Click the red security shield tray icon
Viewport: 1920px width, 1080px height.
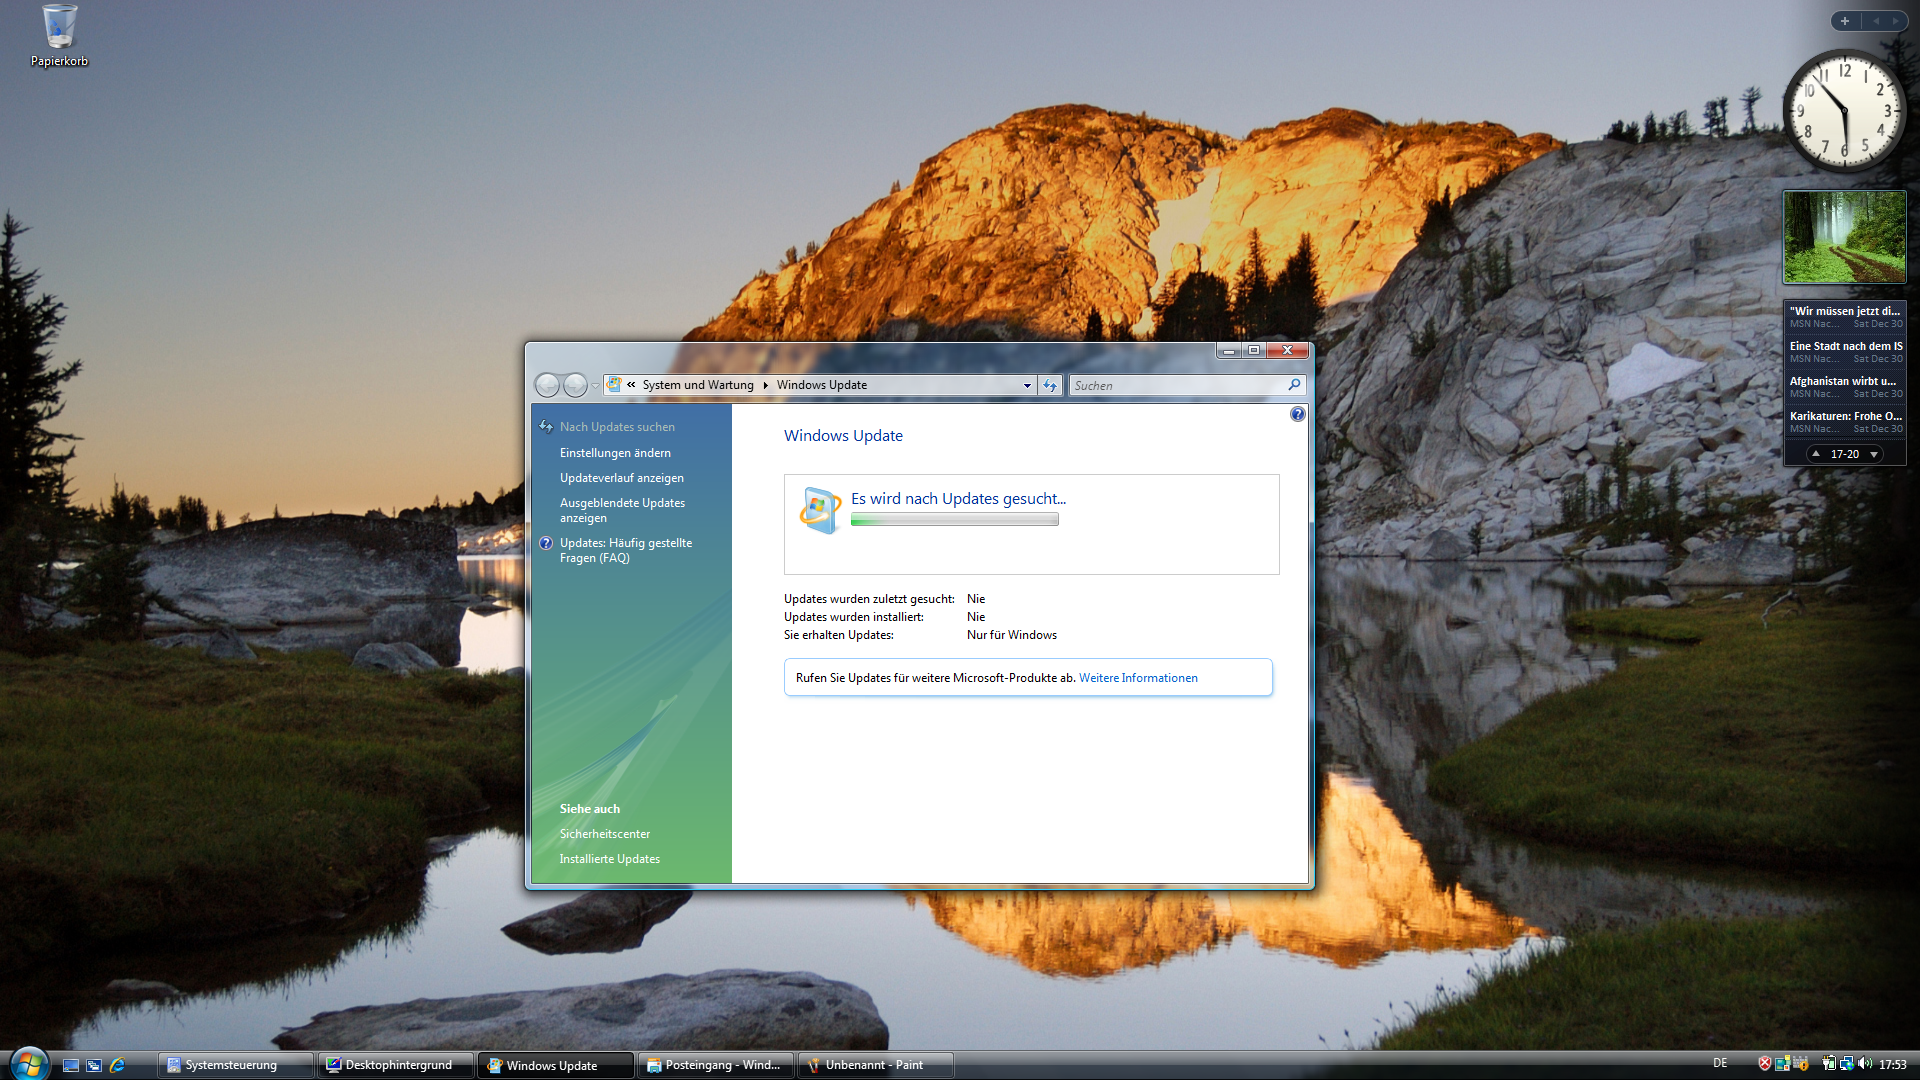(x=1765, y=1064)
